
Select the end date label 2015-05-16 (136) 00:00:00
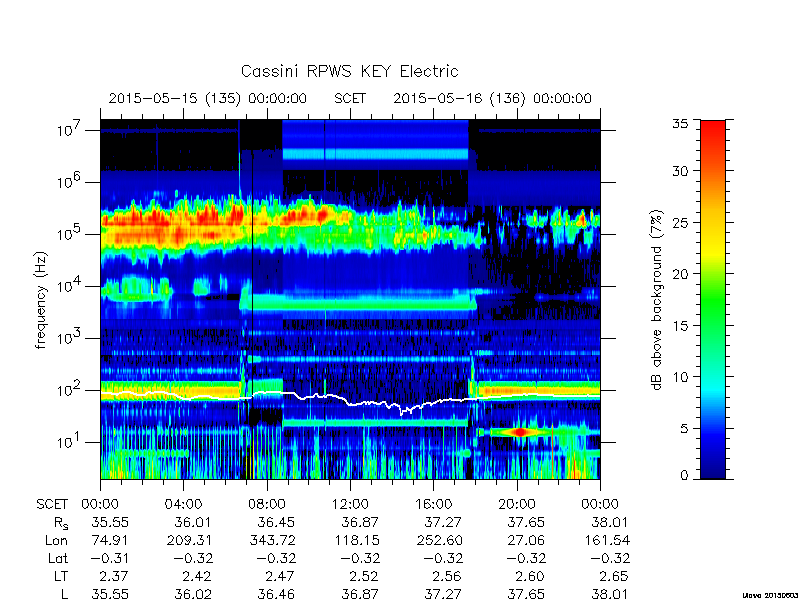click(x=492, y=98)
